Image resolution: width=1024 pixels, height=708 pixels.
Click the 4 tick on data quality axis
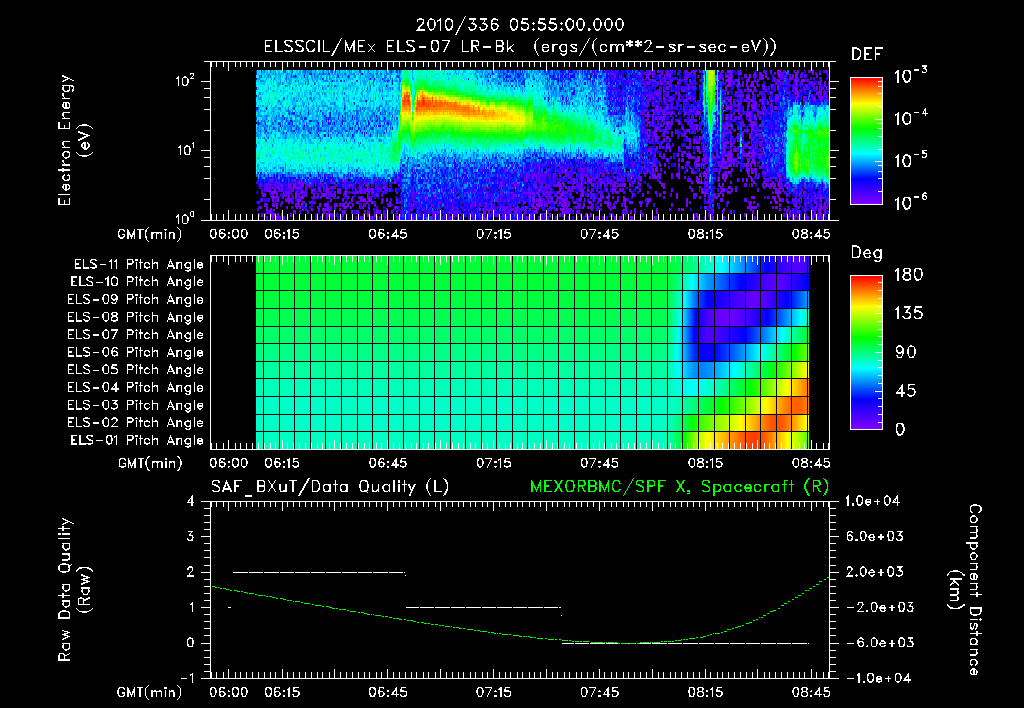pyautogui.click(x=190, y=501)
